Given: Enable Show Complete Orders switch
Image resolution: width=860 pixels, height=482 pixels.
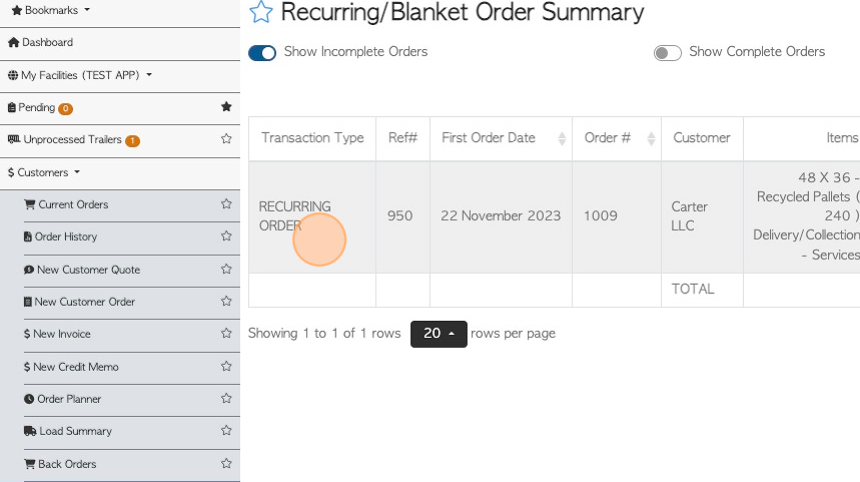Looking at the screenshot, I should pyautogui.click(x=667, y=53).
